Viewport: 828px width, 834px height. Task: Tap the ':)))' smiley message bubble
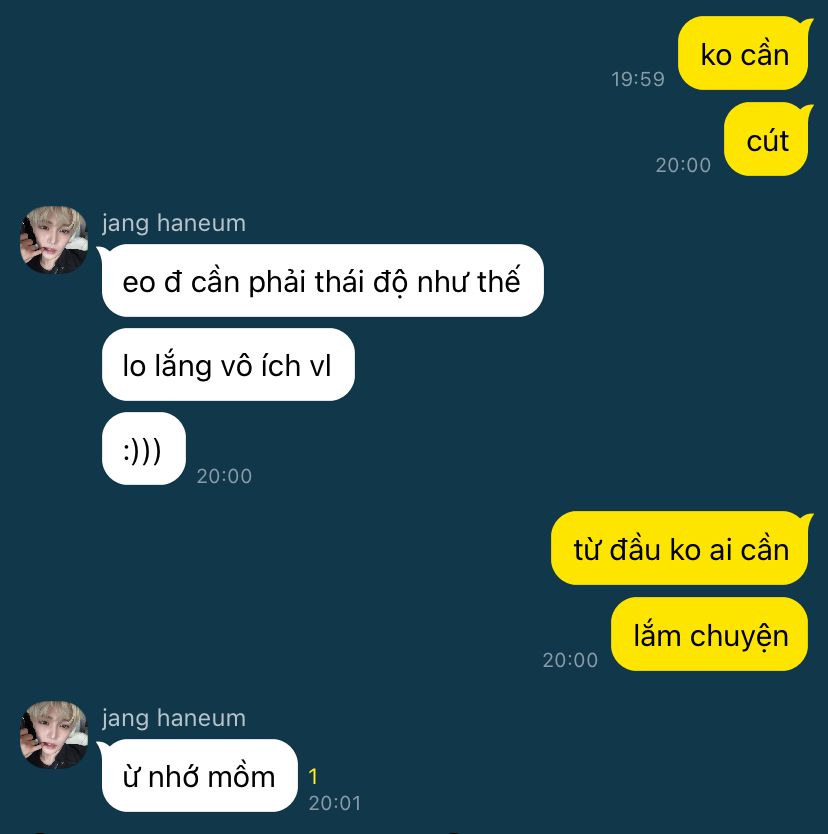144,448
